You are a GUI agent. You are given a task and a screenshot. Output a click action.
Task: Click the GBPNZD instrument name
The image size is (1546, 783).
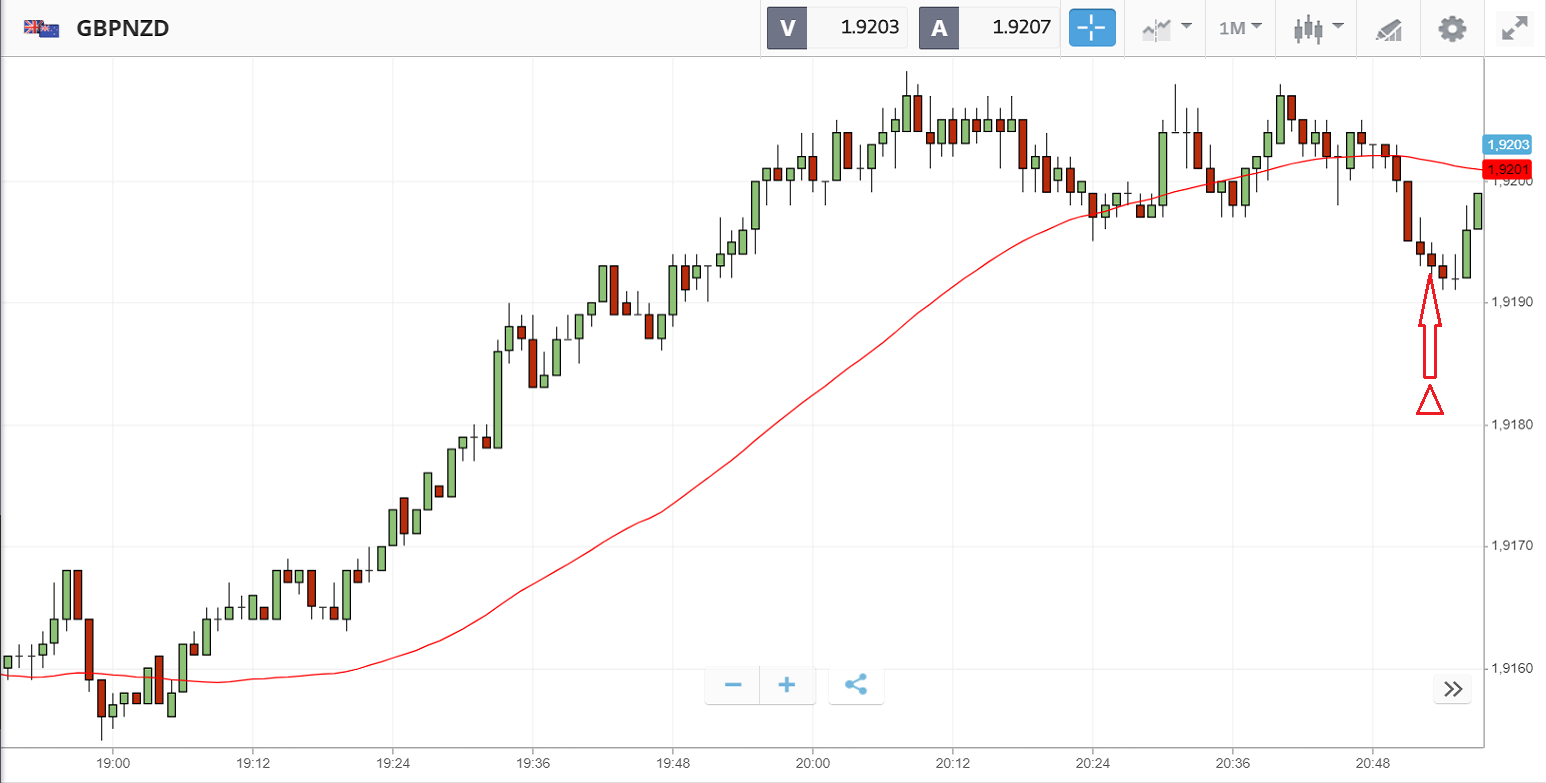(123, 28)
